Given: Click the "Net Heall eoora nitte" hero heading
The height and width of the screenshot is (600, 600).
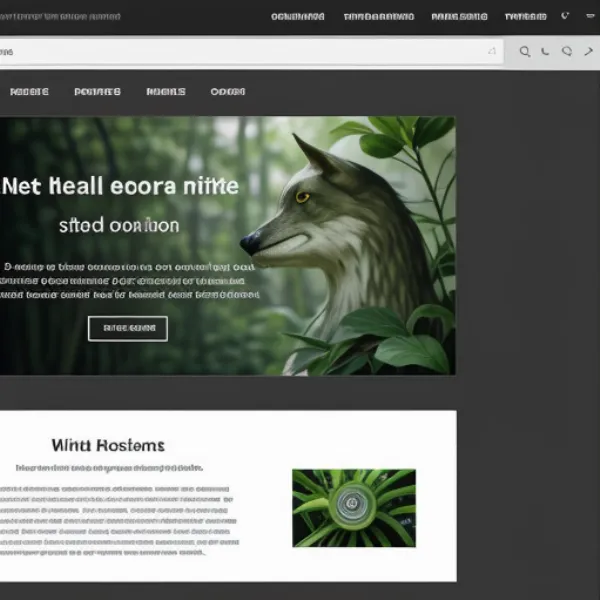Looking at the screenshot, I should [120, 186].
